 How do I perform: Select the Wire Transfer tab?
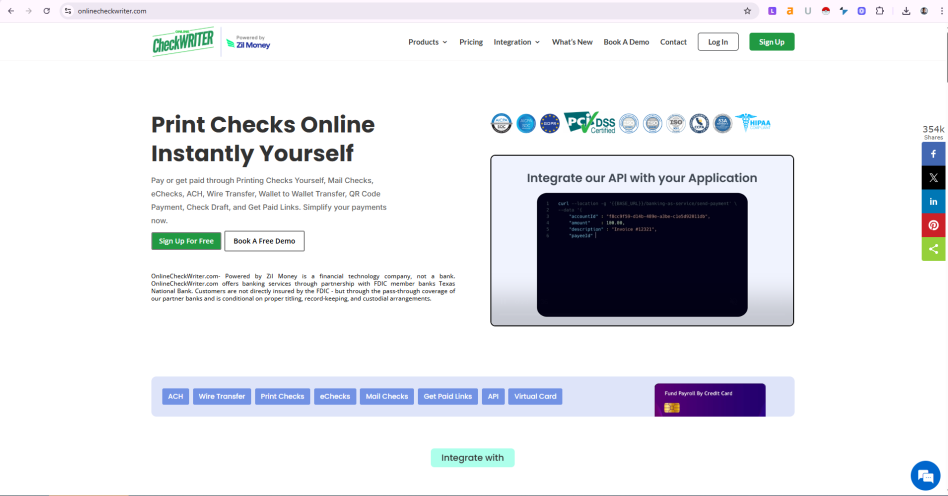221,396
